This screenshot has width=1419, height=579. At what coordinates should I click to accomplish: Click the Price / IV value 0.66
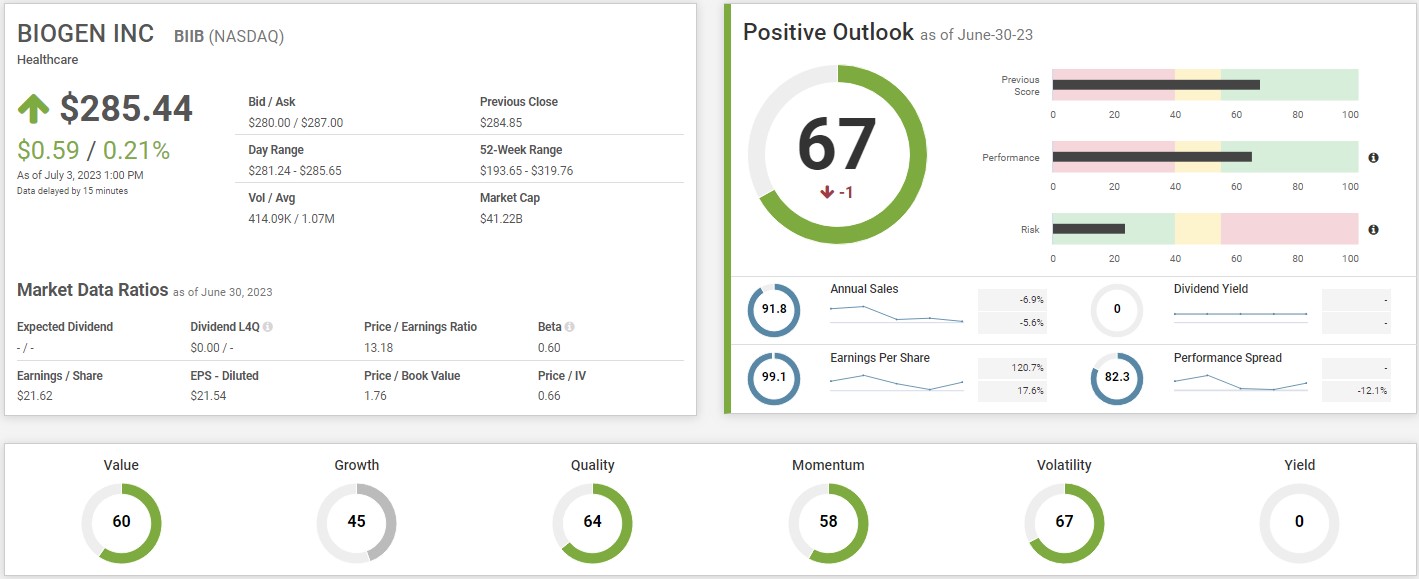click(x=549, y=396)
